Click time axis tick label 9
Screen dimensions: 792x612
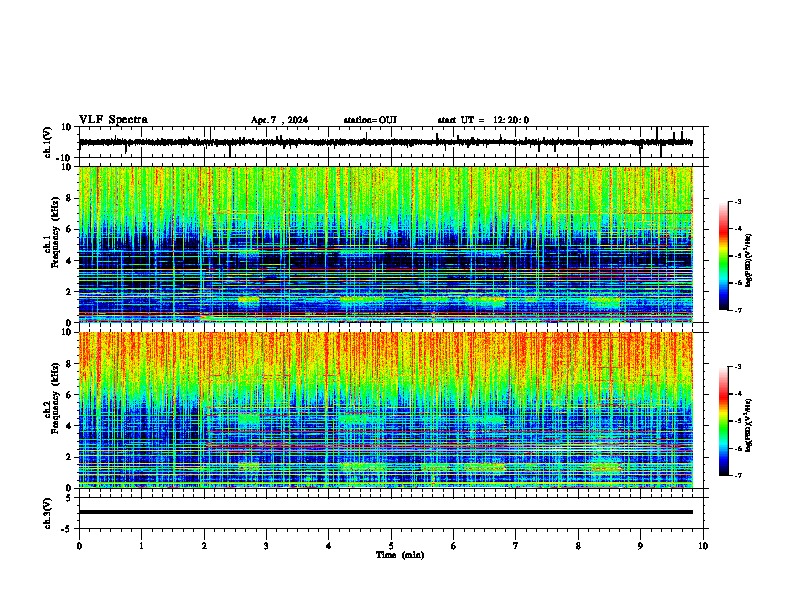(x=640, y=546)
